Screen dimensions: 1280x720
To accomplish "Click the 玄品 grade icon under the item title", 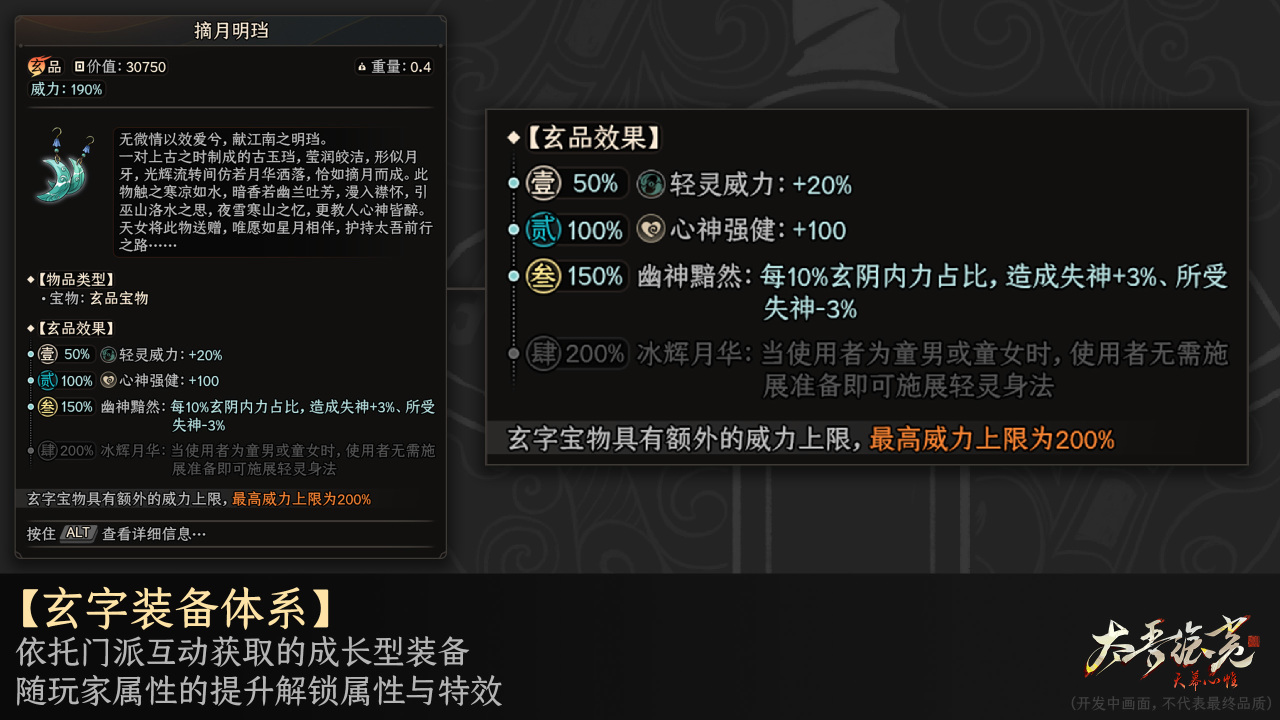I will point(38,67).
